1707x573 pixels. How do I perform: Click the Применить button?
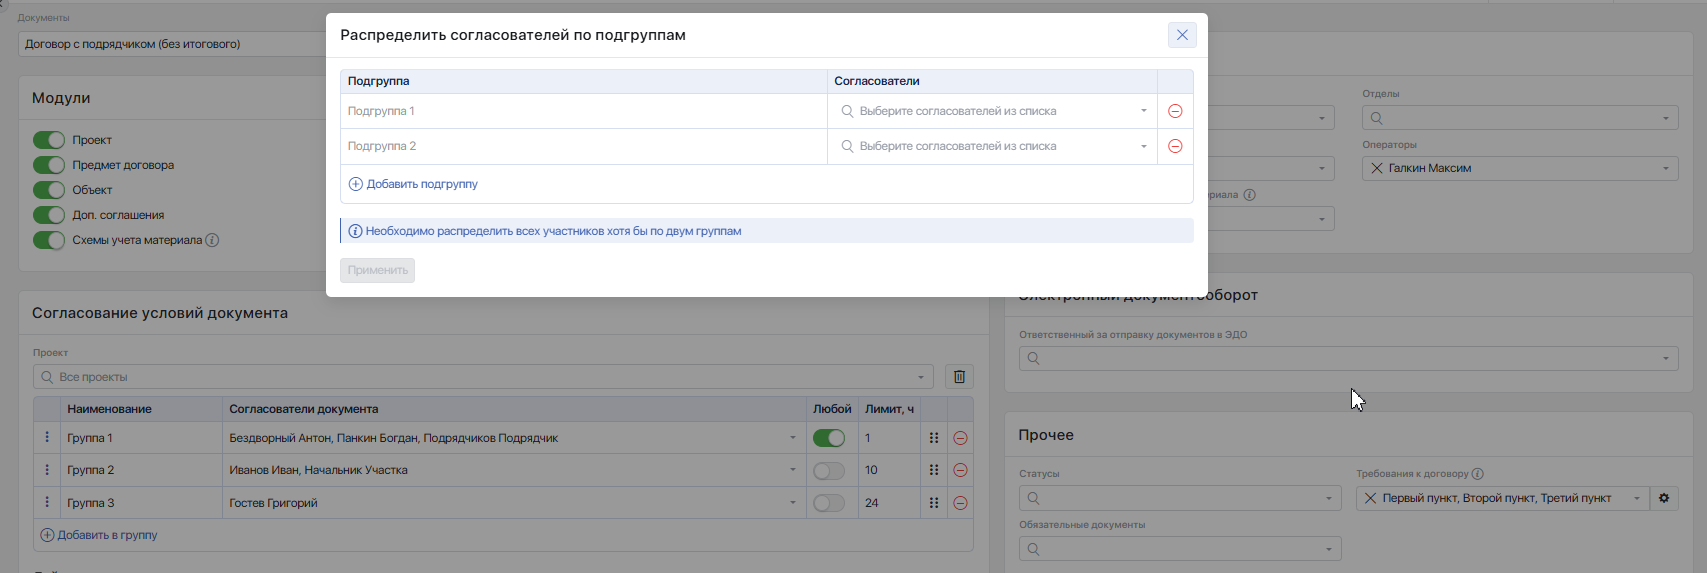[377, 270]
